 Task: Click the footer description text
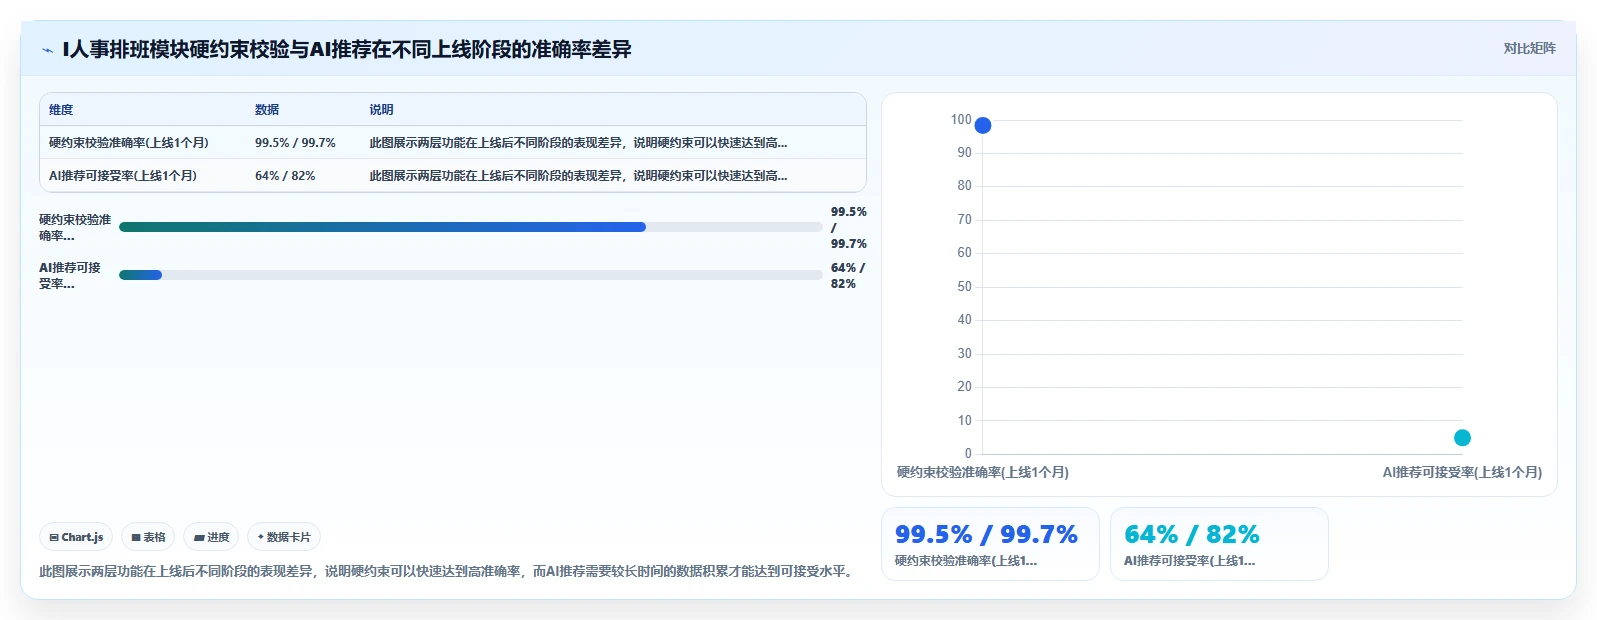point(447,571)
